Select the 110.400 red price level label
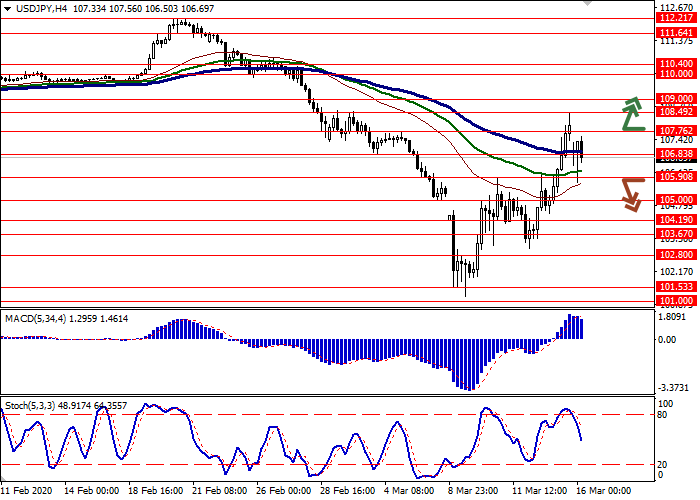 click(676, 63)
